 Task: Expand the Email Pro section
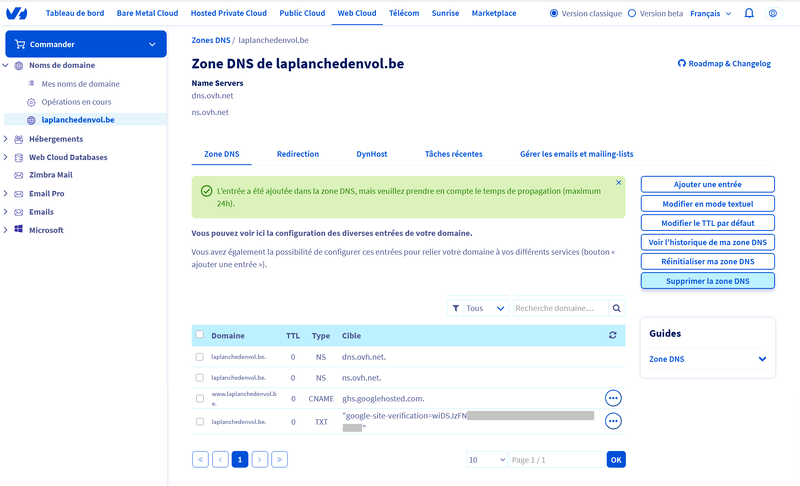pyautogui.click(x=6, y=194)
